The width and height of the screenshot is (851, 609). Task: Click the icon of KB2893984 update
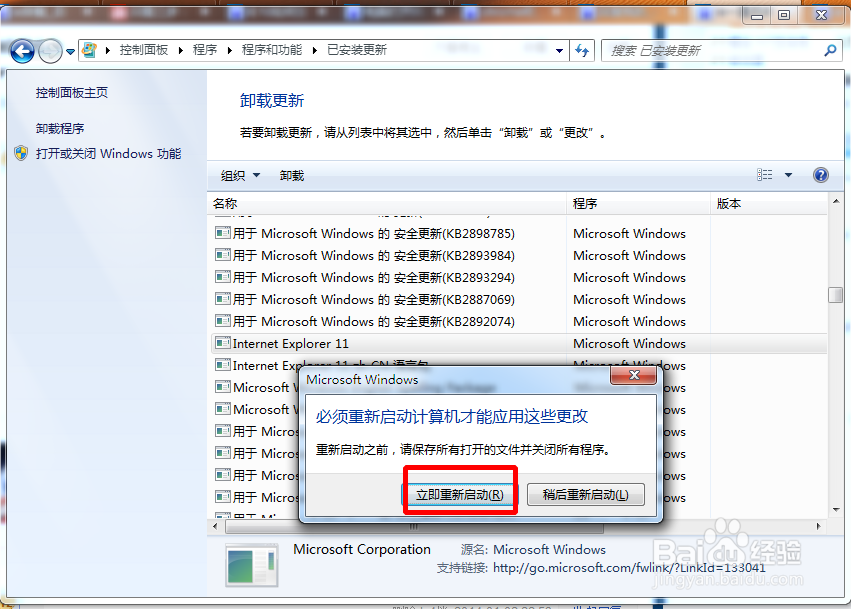(x=223, y=255)
